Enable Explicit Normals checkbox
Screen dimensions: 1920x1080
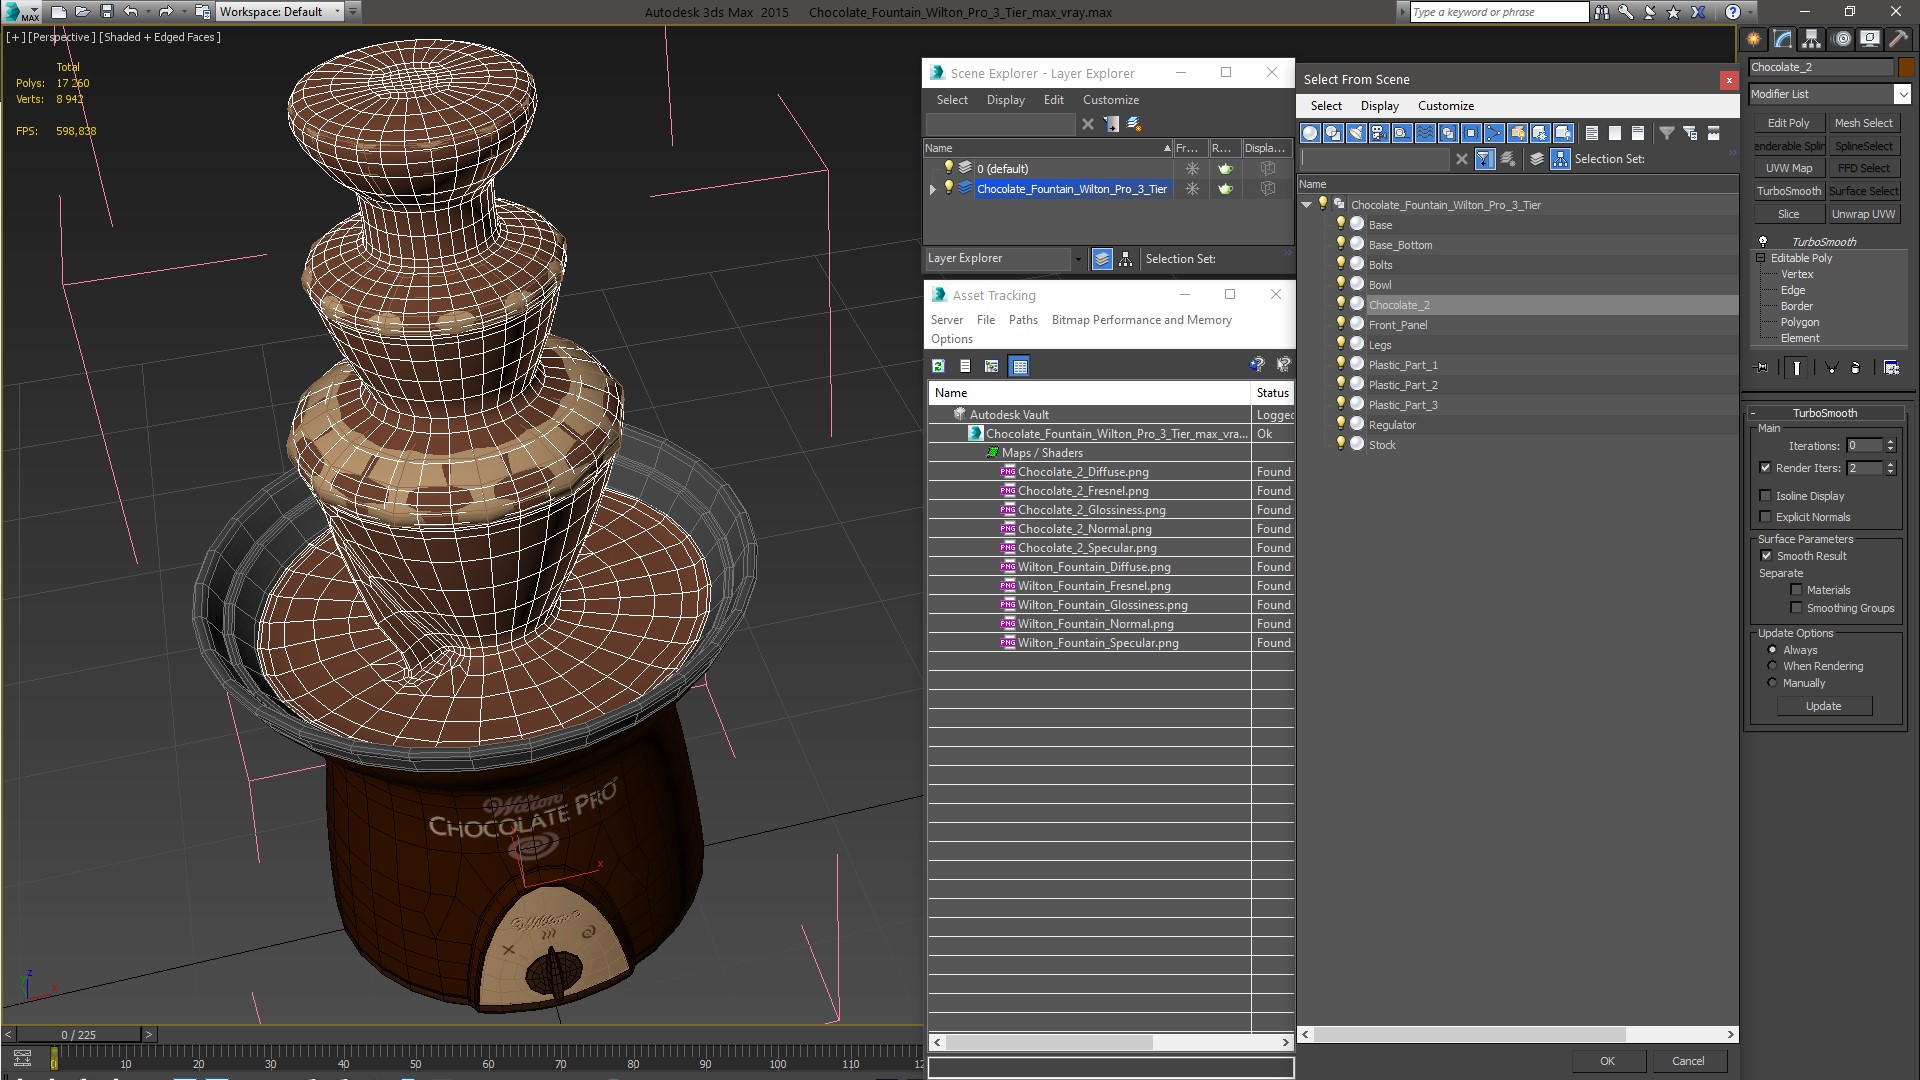(x=1765, y=517)
